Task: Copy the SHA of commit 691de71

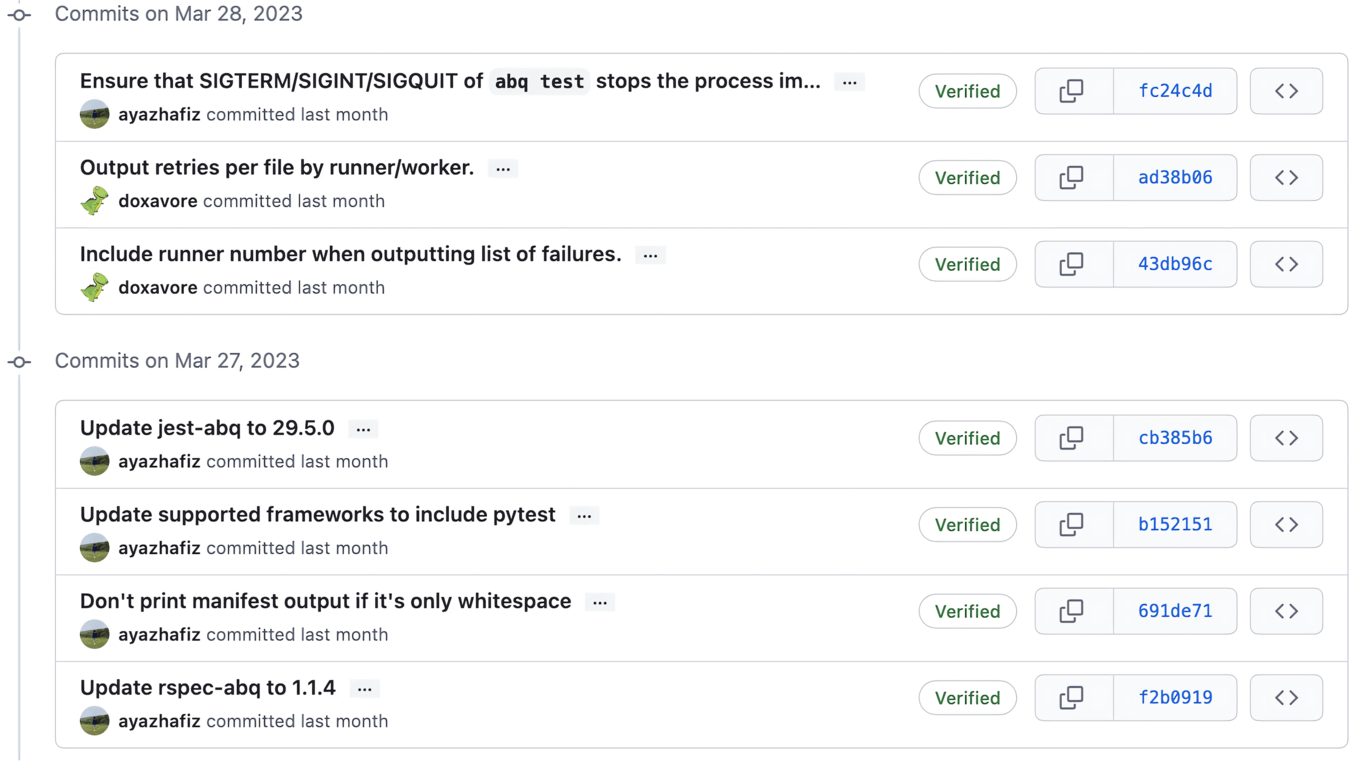Action: (1073, 611)
